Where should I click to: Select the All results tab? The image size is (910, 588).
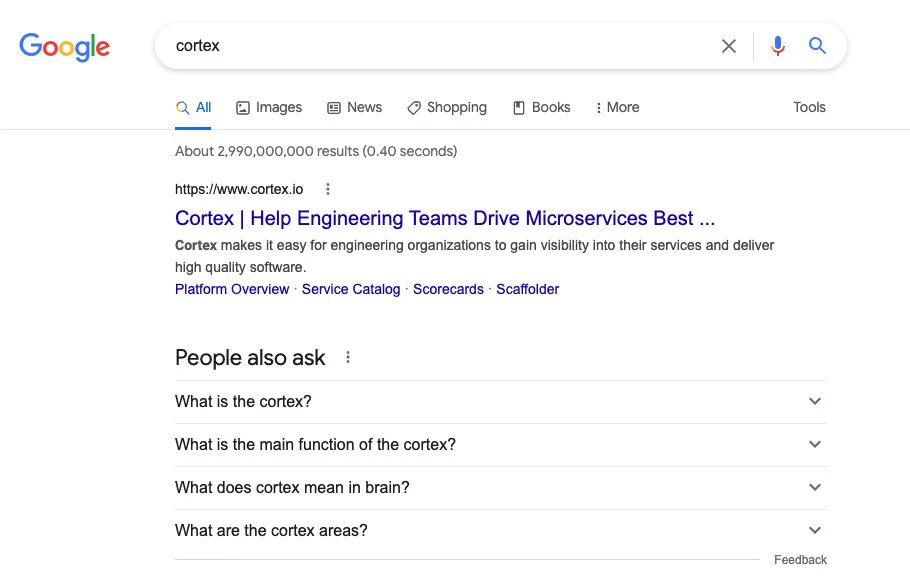tap(193, 107)
